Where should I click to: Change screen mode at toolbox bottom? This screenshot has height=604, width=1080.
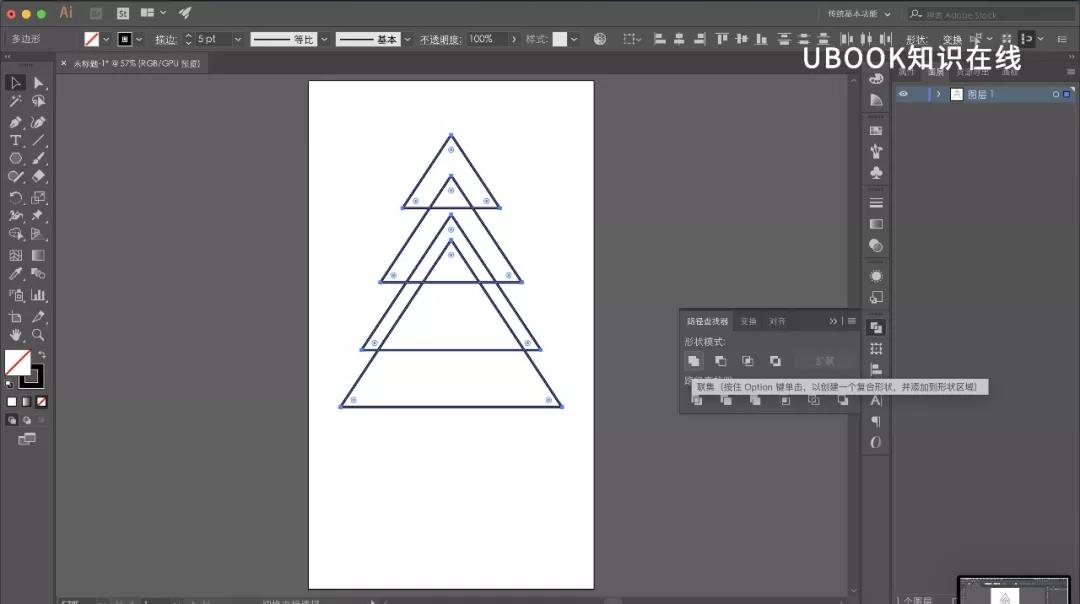[x=27, y=439]
